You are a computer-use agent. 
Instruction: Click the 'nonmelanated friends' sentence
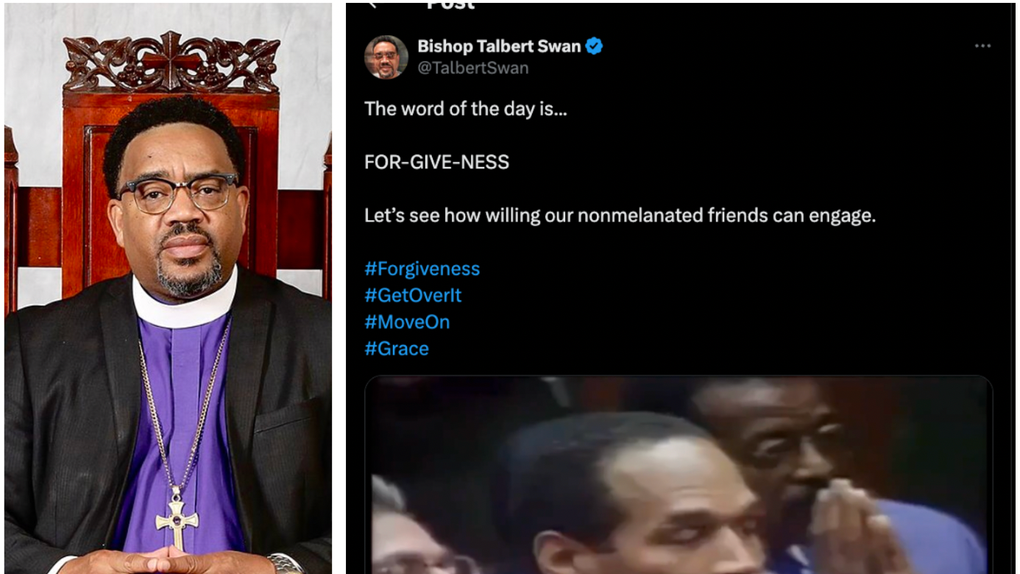point(620,215)
